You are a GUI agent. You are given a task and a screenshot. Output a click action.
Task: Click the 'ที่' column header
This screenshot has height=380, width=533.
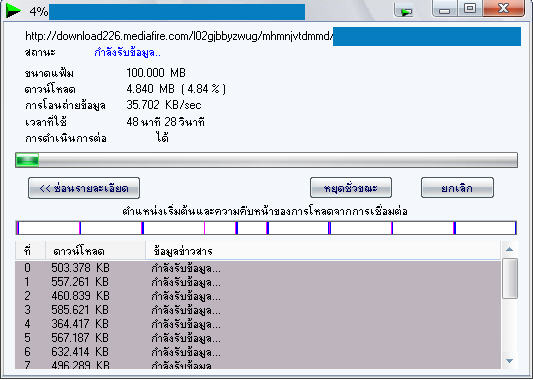coord(31,251)
